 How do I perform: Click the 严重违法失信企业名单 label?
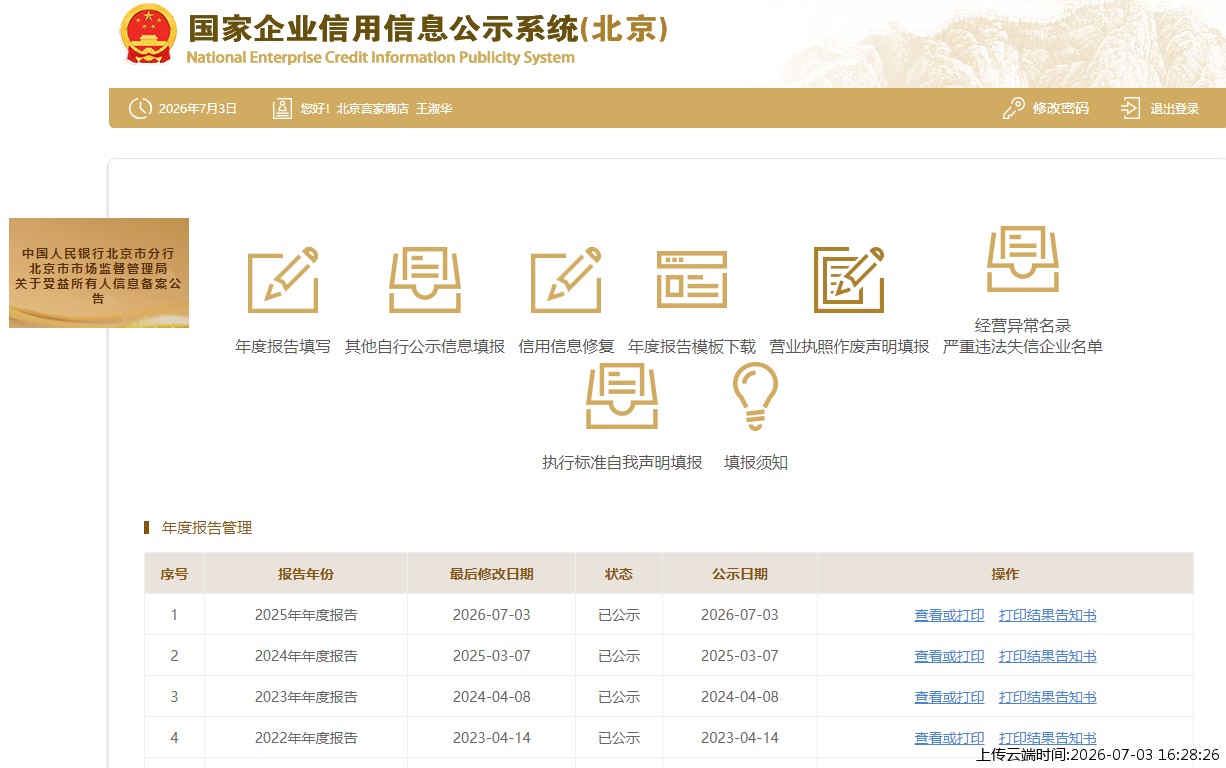coord(1023,347)
